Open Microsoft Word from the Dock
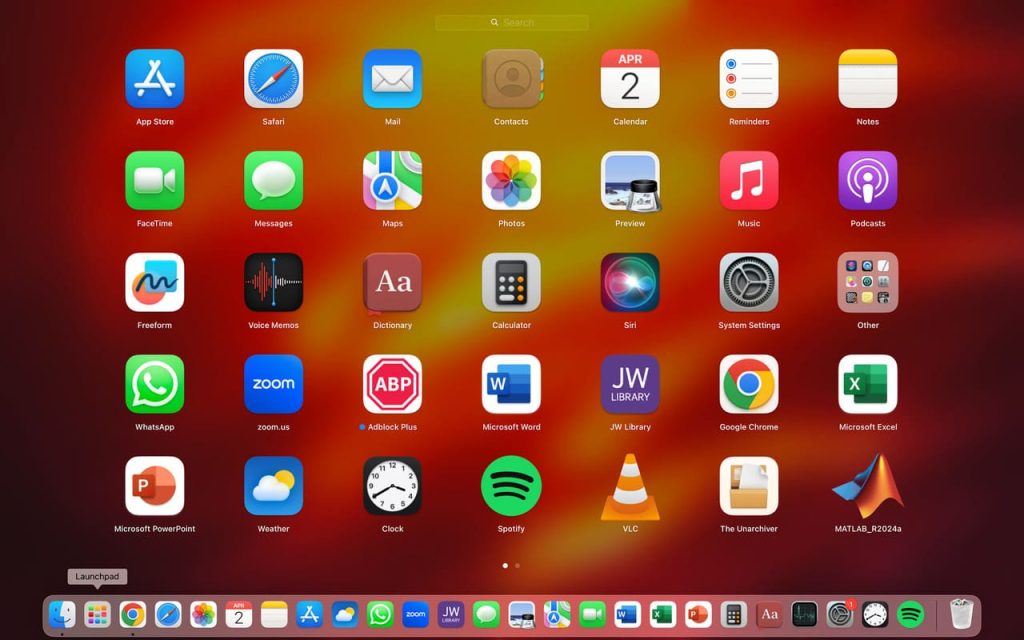The height and width of the screenshot is (640, 1024). coord(628,615)
